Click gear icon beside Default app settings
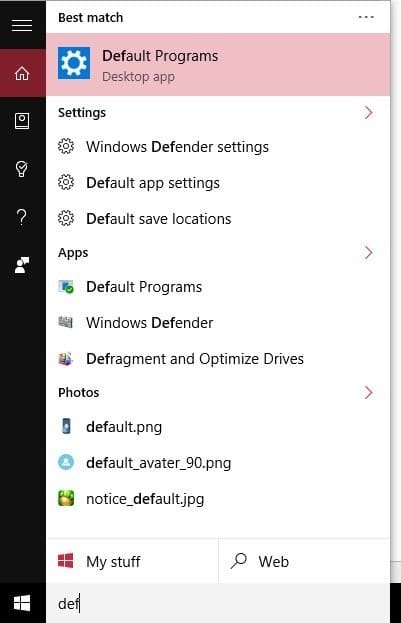 [66, 182]
